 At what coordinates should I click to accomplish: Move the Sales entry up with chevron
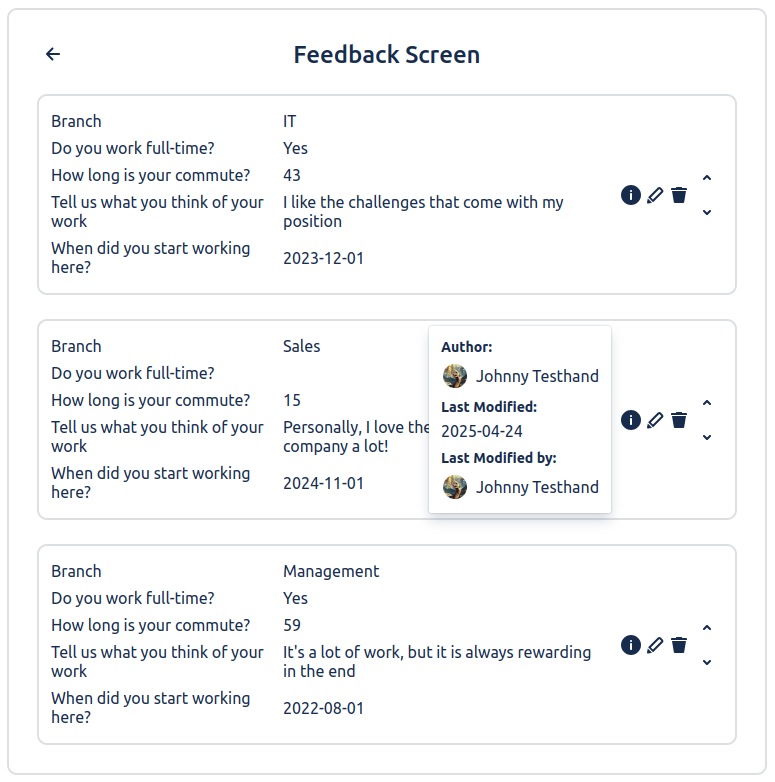click(x=707, y=402)
